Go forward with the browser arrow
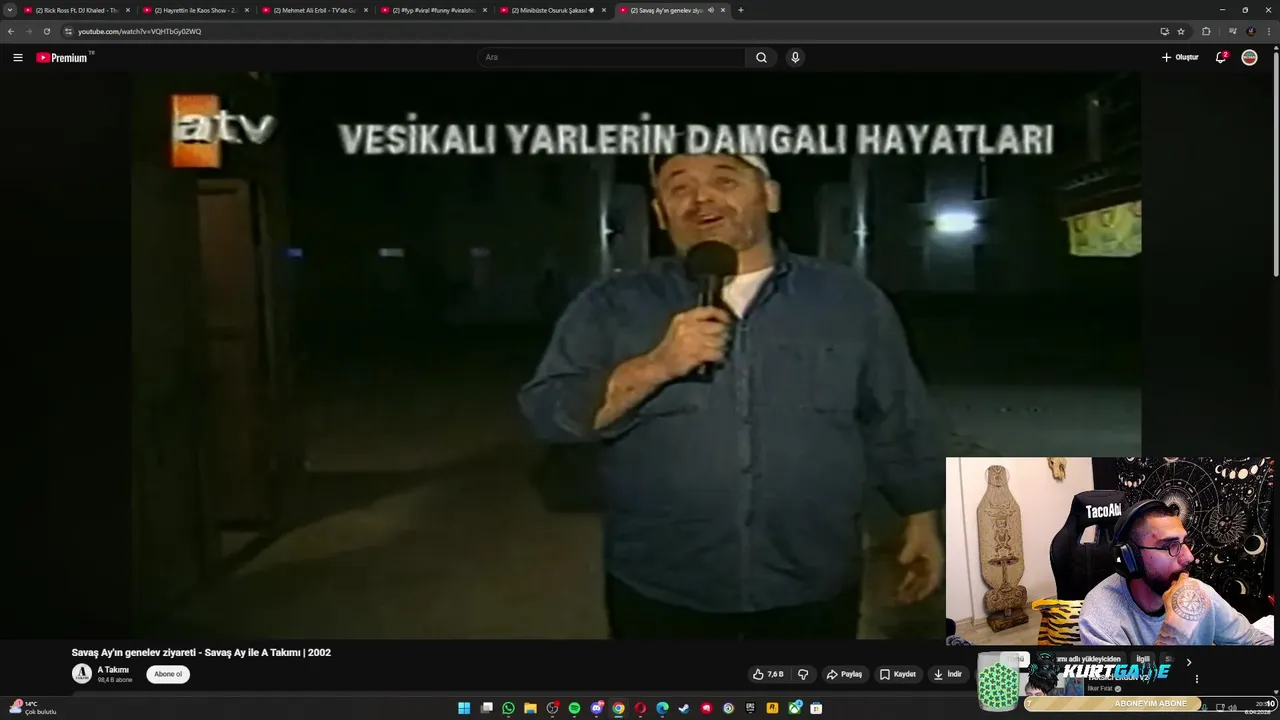The image size is (1280, 720). tap(28, 31)
